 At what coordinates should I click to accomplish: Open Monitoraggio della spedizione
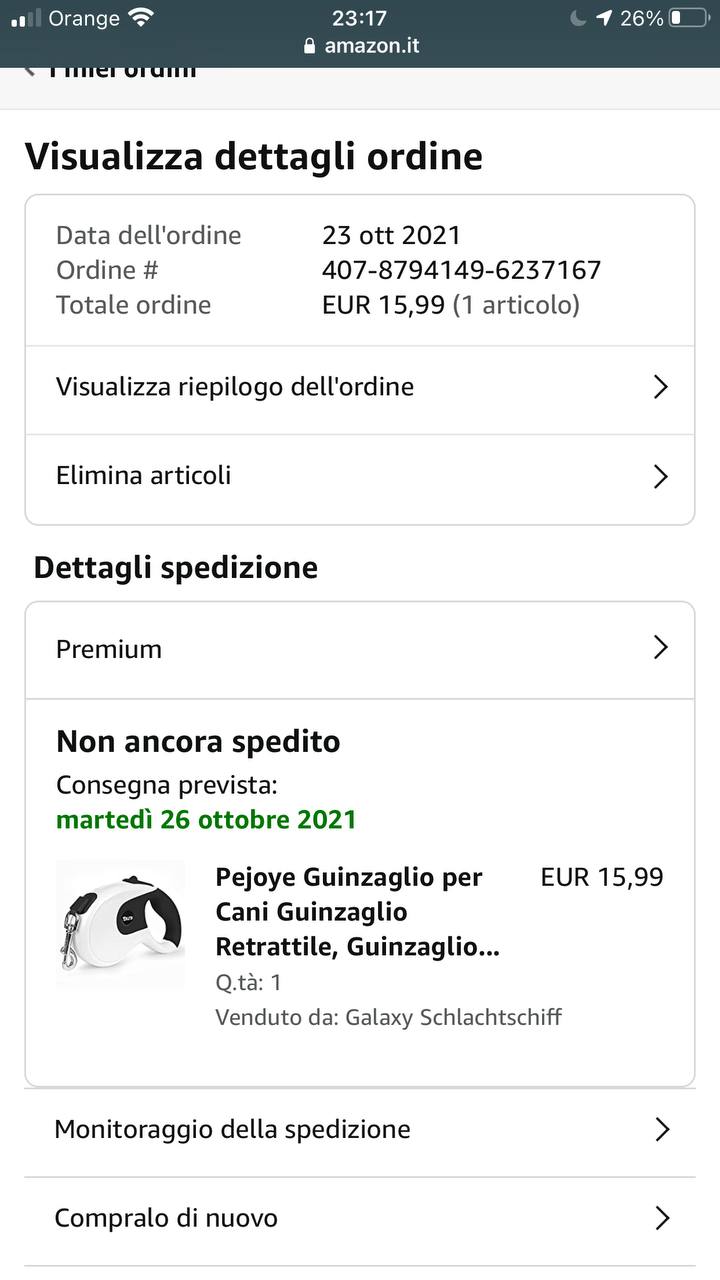(232, 1130)
